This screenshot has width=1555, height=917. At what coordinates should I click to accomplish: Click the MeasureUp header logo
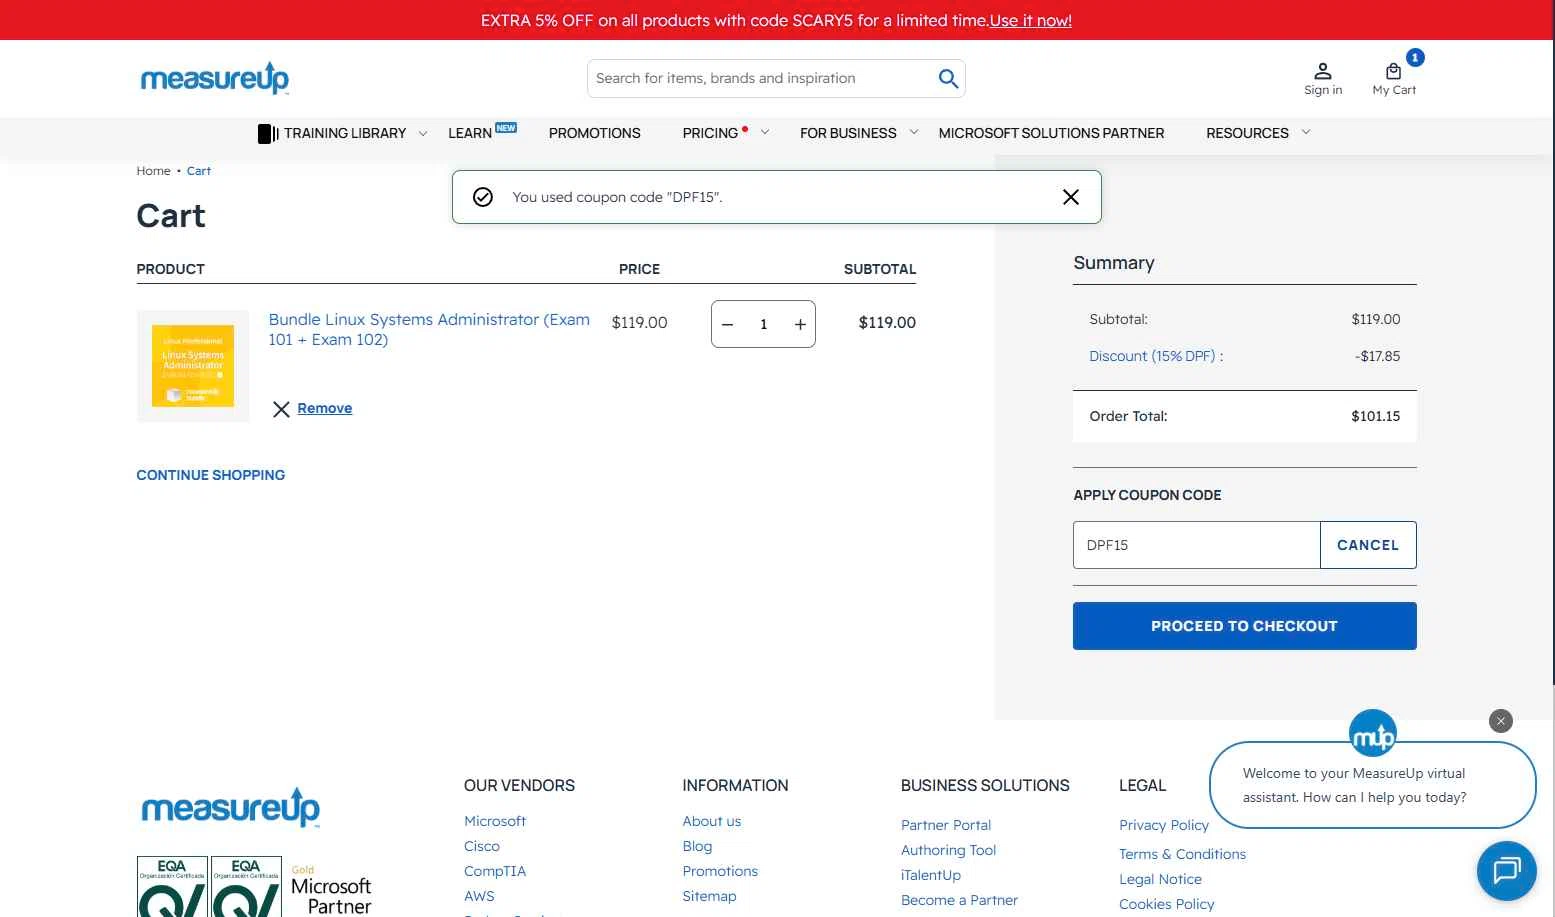pyautogui.click(x=215, y=78)
